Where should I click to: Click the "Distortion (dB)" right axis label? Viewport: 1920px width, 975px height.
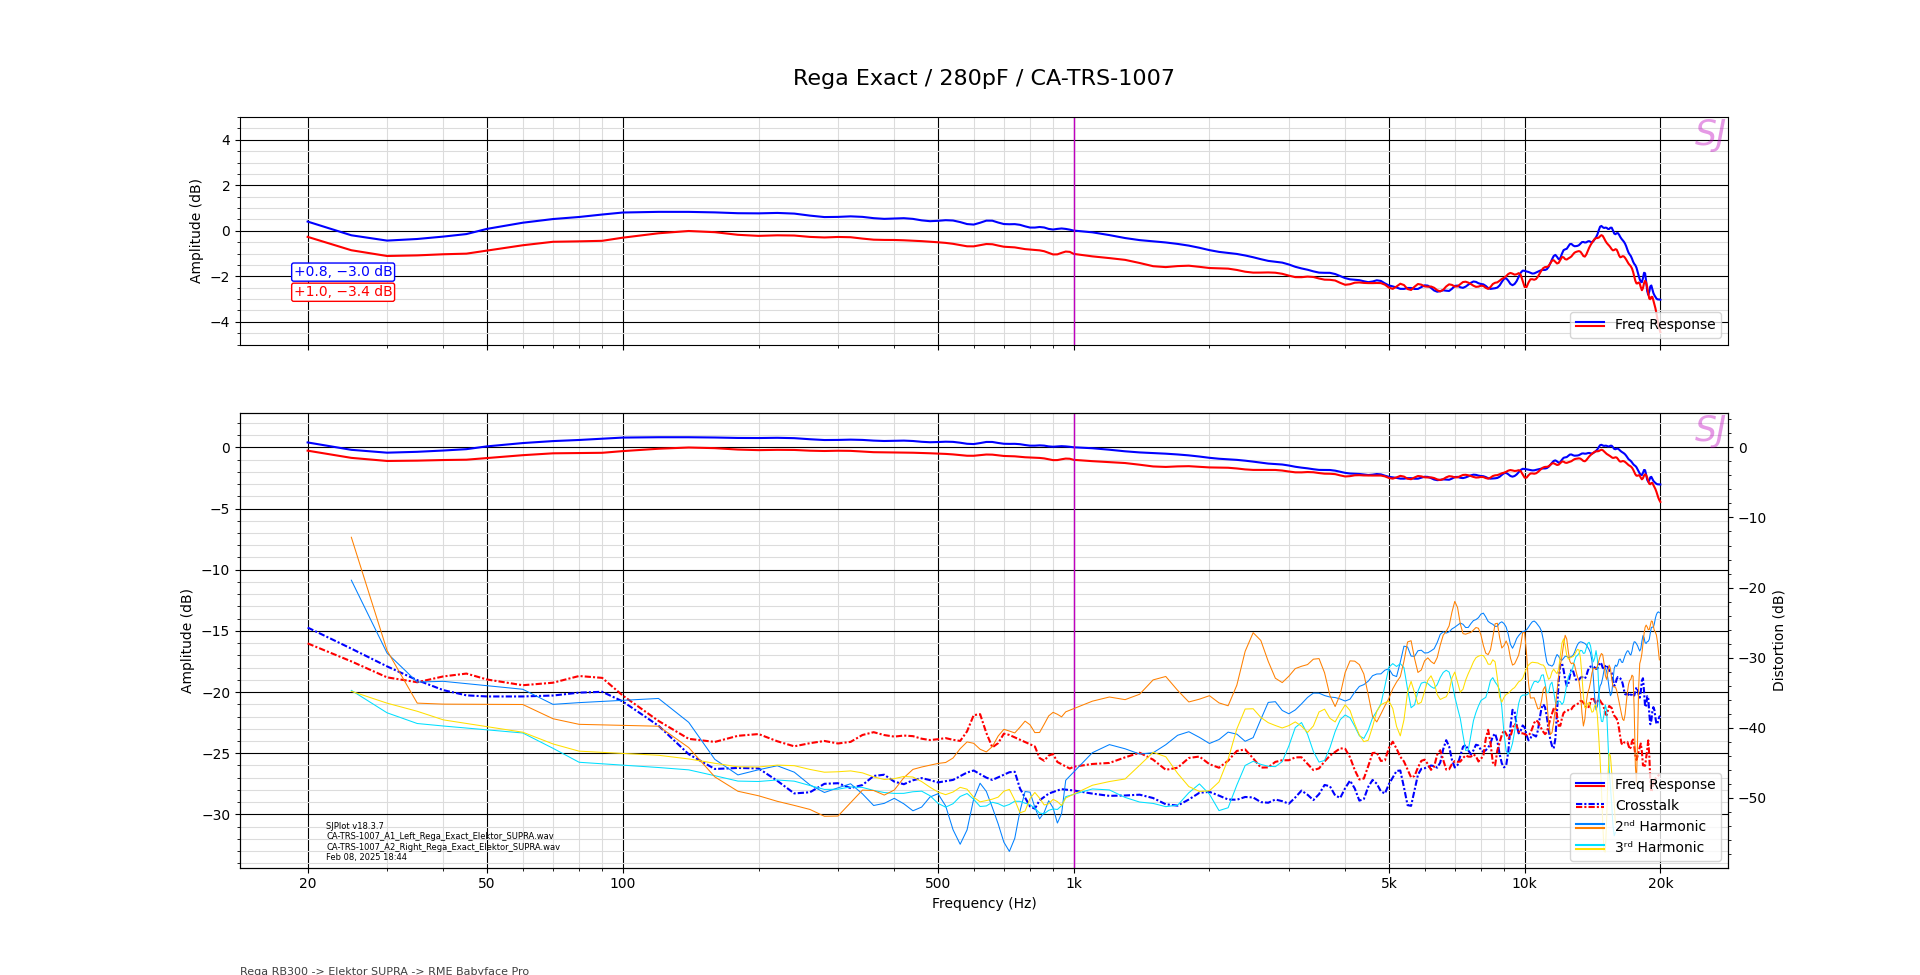[1779, 640]
